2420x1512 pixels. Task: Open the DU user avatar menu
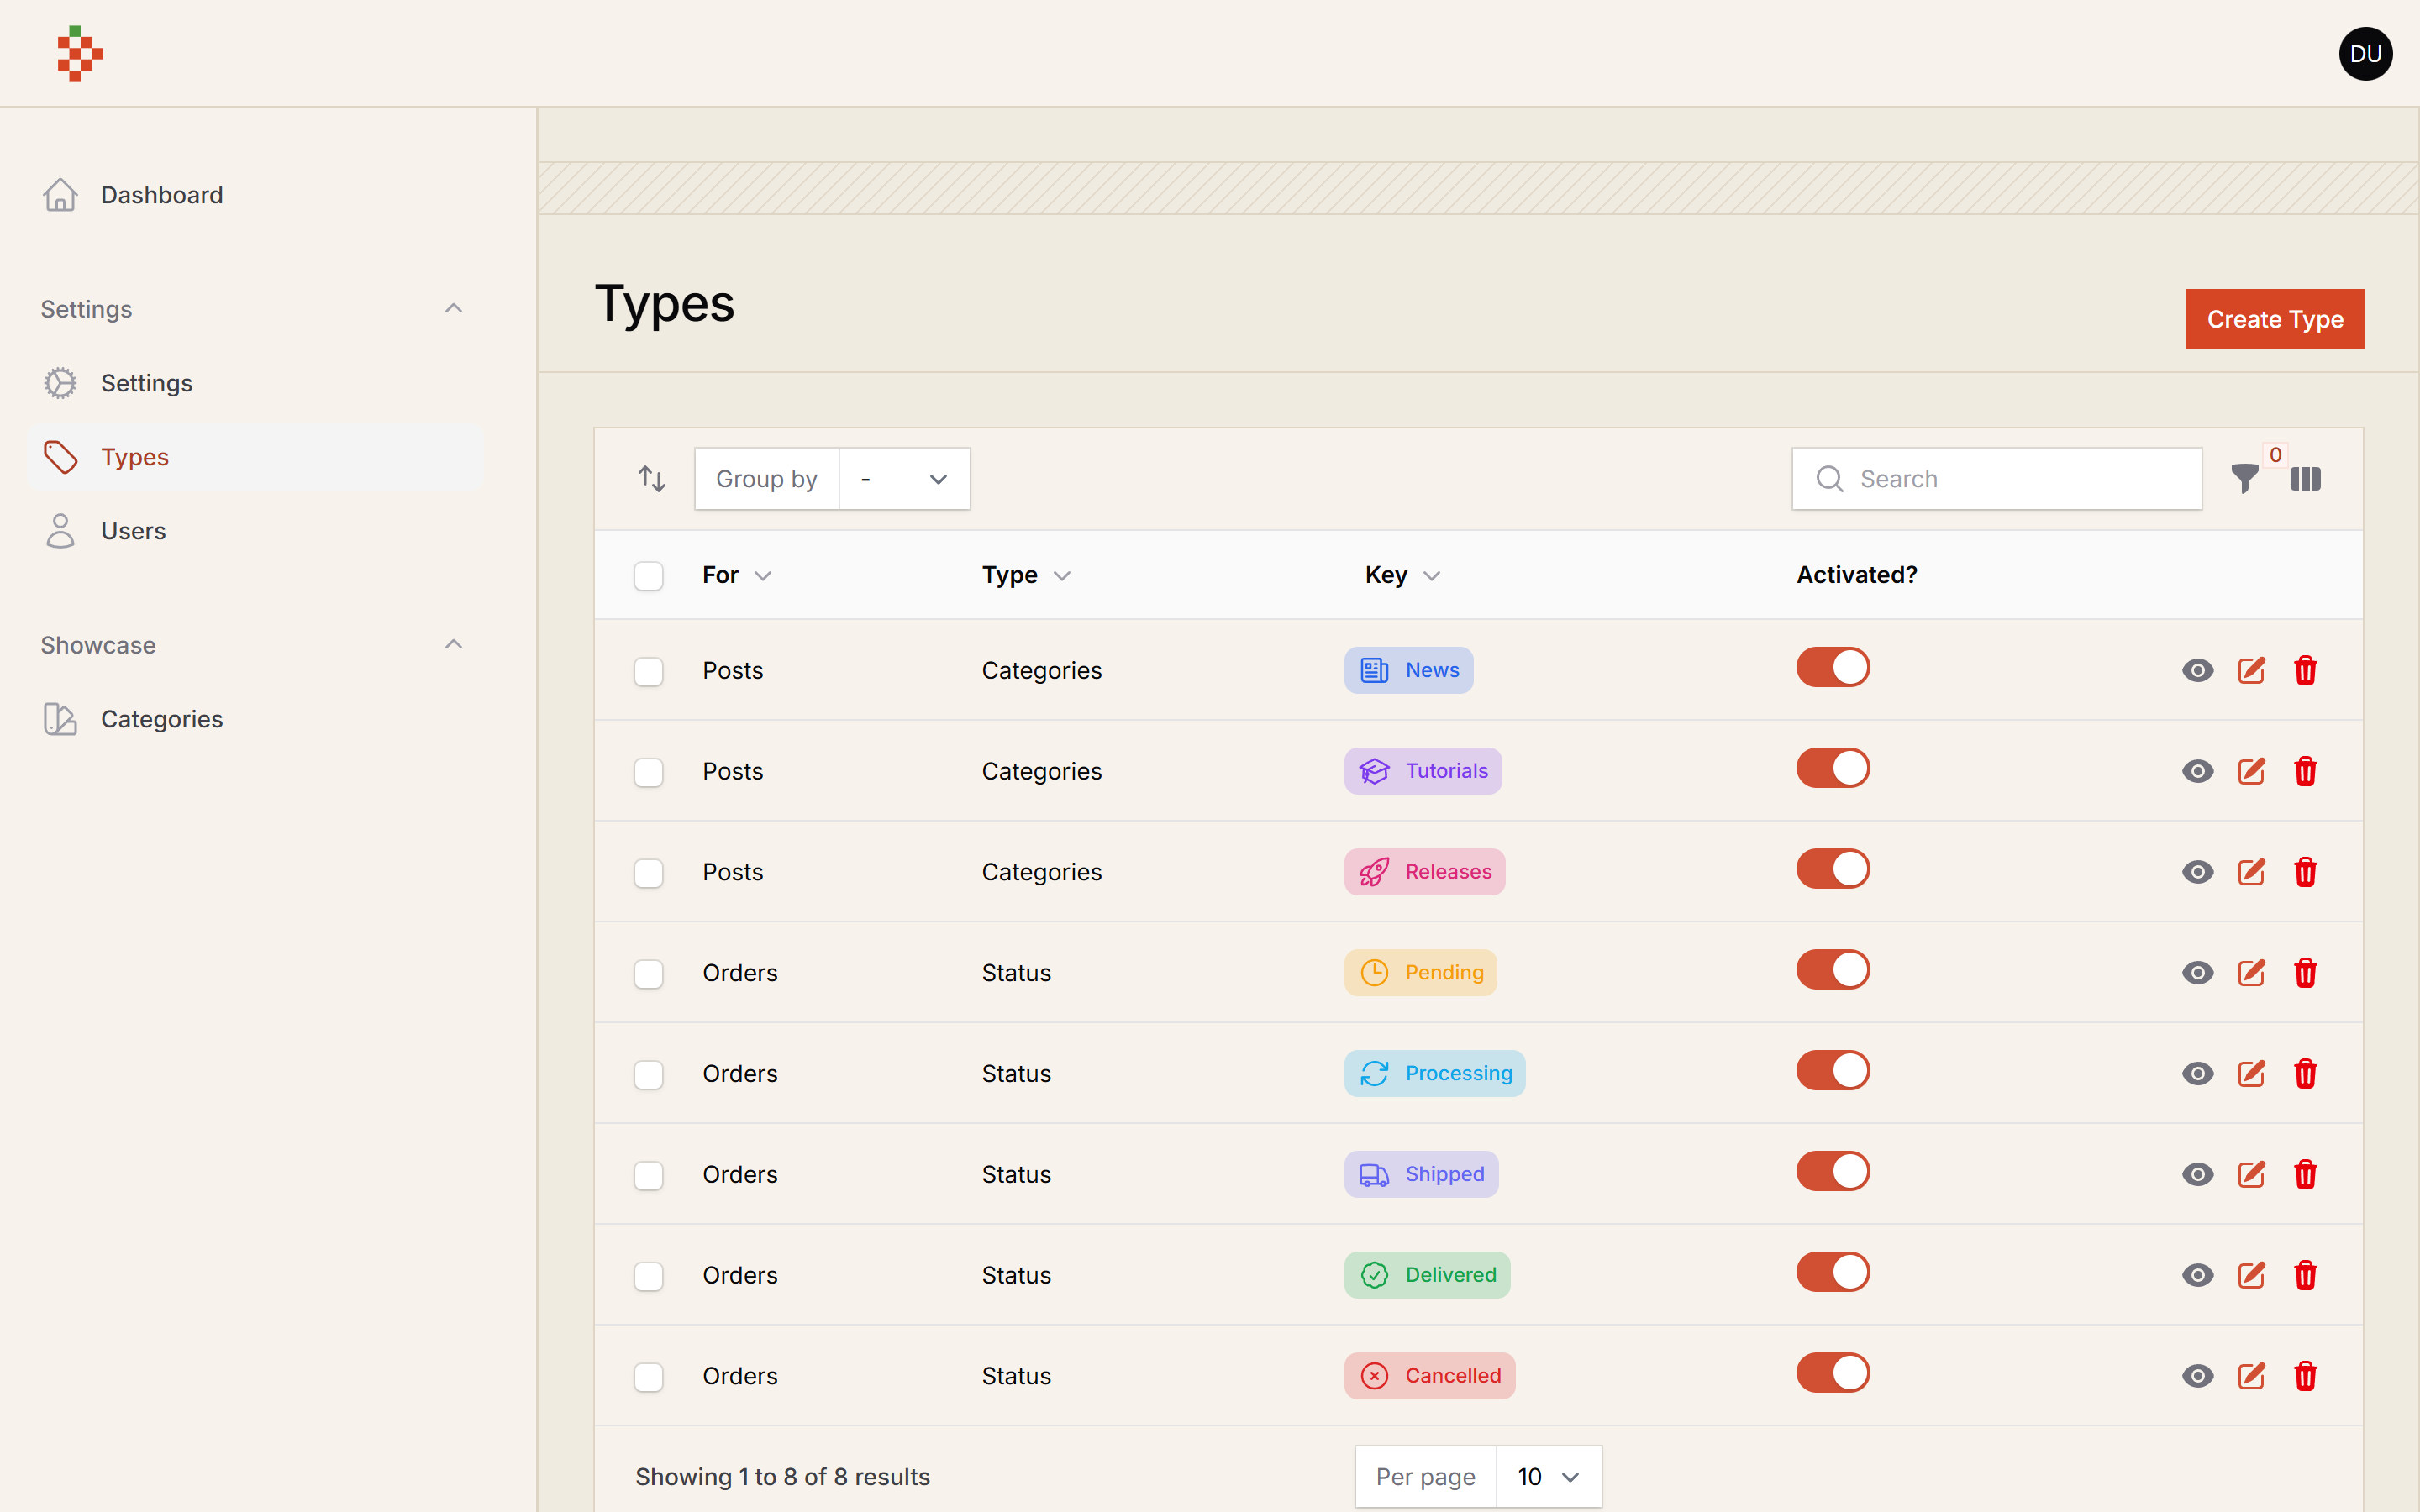click(x=2365, y=54)
